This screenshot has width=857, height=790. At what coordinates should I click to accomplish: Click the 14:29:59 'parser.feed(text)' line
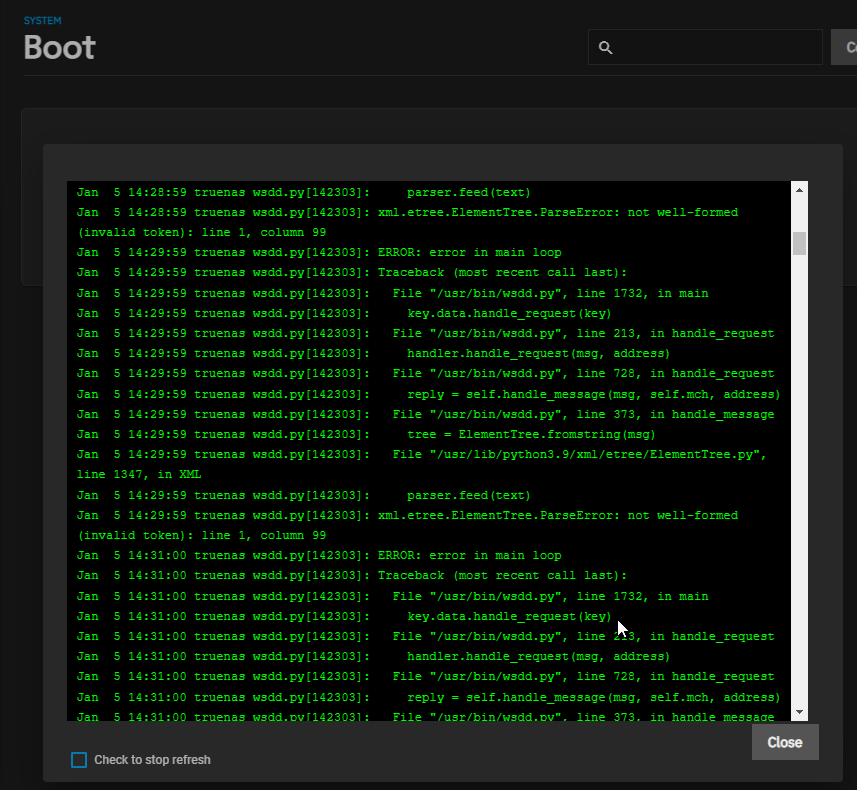tap(304, 495)
